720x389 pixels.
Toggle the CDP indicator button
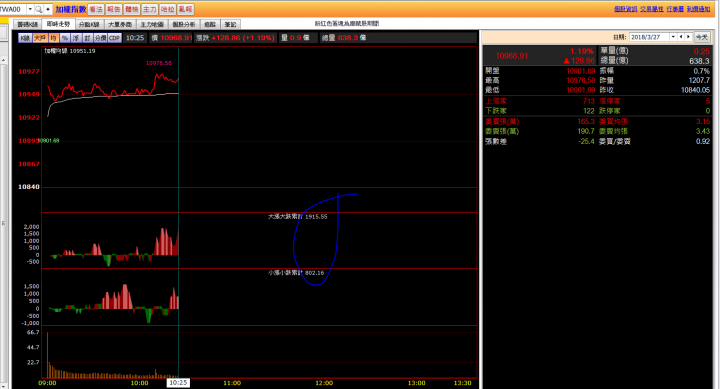coord(114,38)
